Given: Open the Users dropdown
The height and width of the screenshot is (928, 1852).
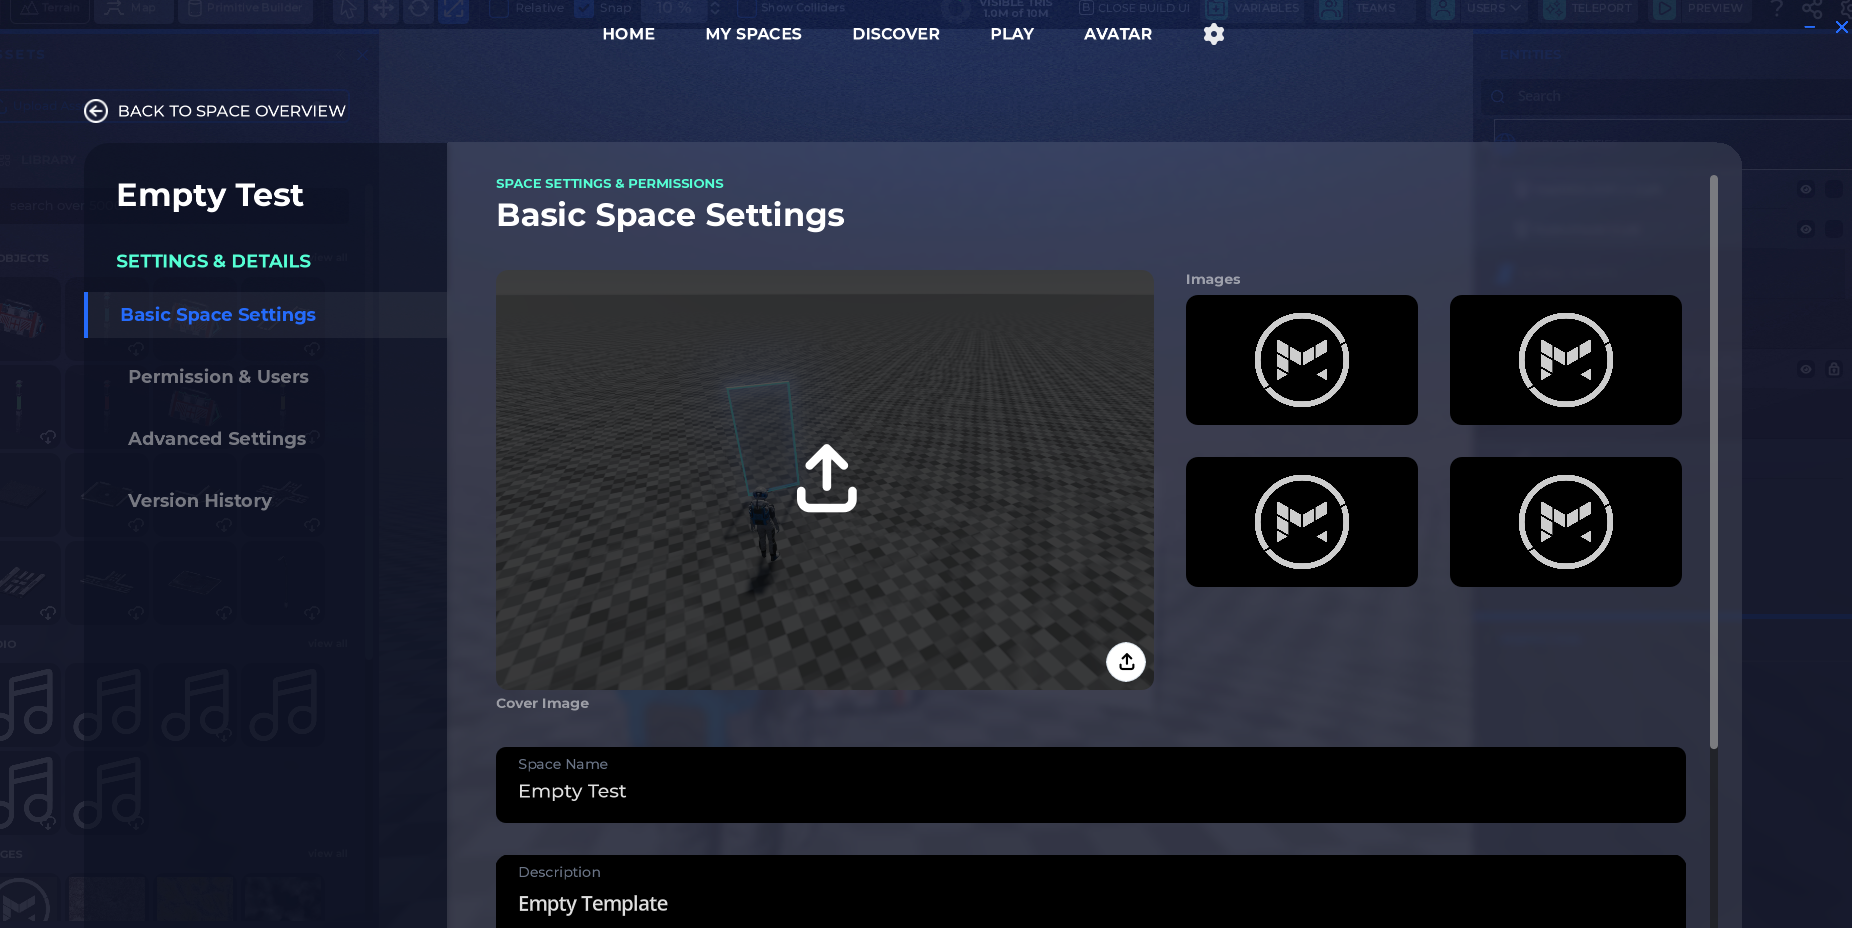Looking at the screenshot, I should point(1477,8).
